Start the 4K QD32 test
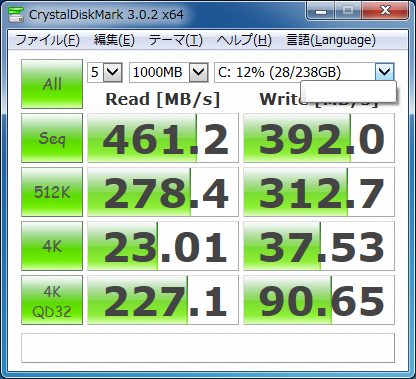This screenshot has width=416, height=379. point(52,300)
